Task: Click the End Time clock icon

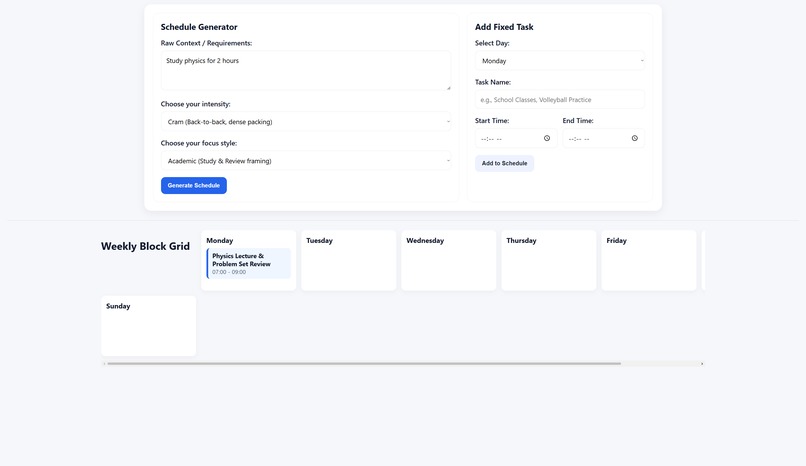Action: pyautogui.click(x=635, y=138)
